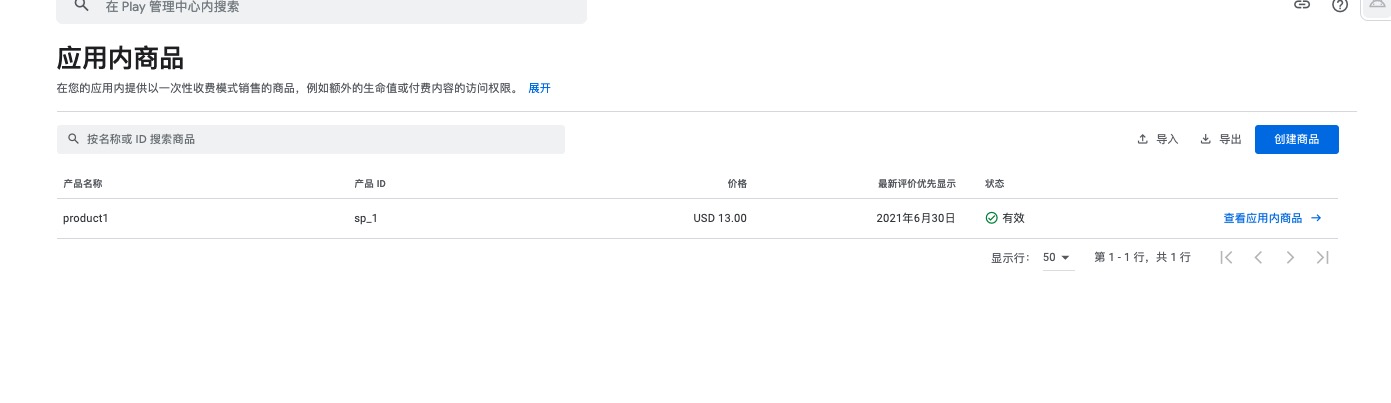The height and width of the screenshot is (403, 1391).
Task: Open the help question mark icon
Action: [x=1341, y=5]
